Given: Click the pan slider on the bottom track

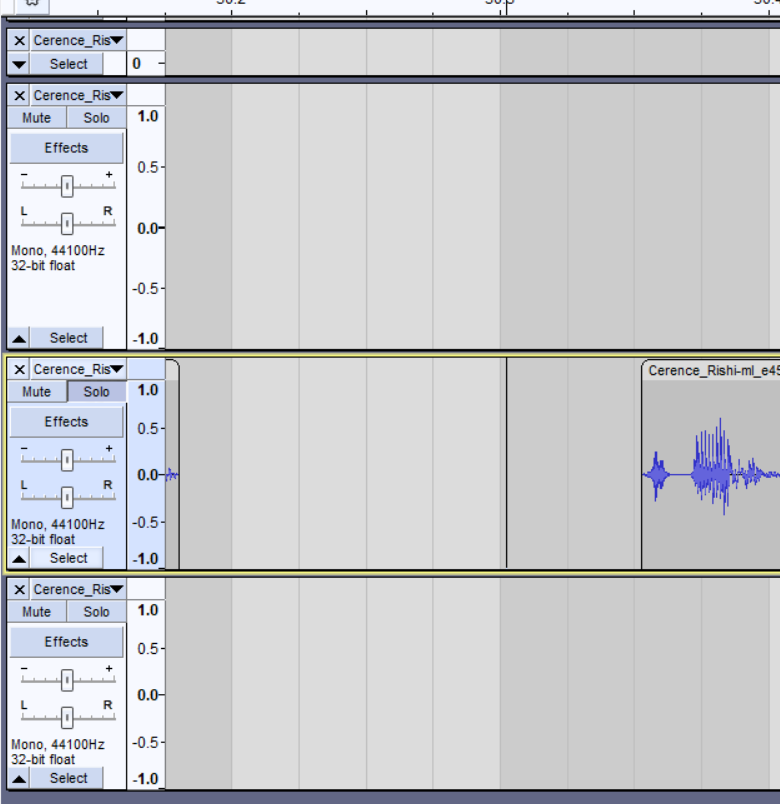Looking at the screenshot, I should [x=67, y=717].
